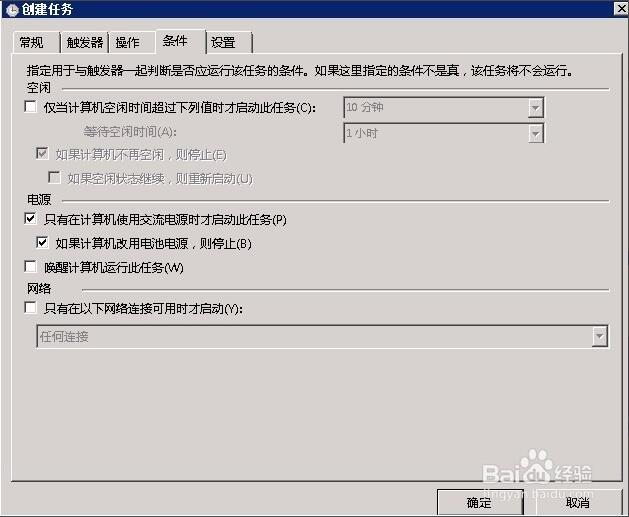
Task: Click the clock icon in the title bar
Action: (x=12, y=10)
